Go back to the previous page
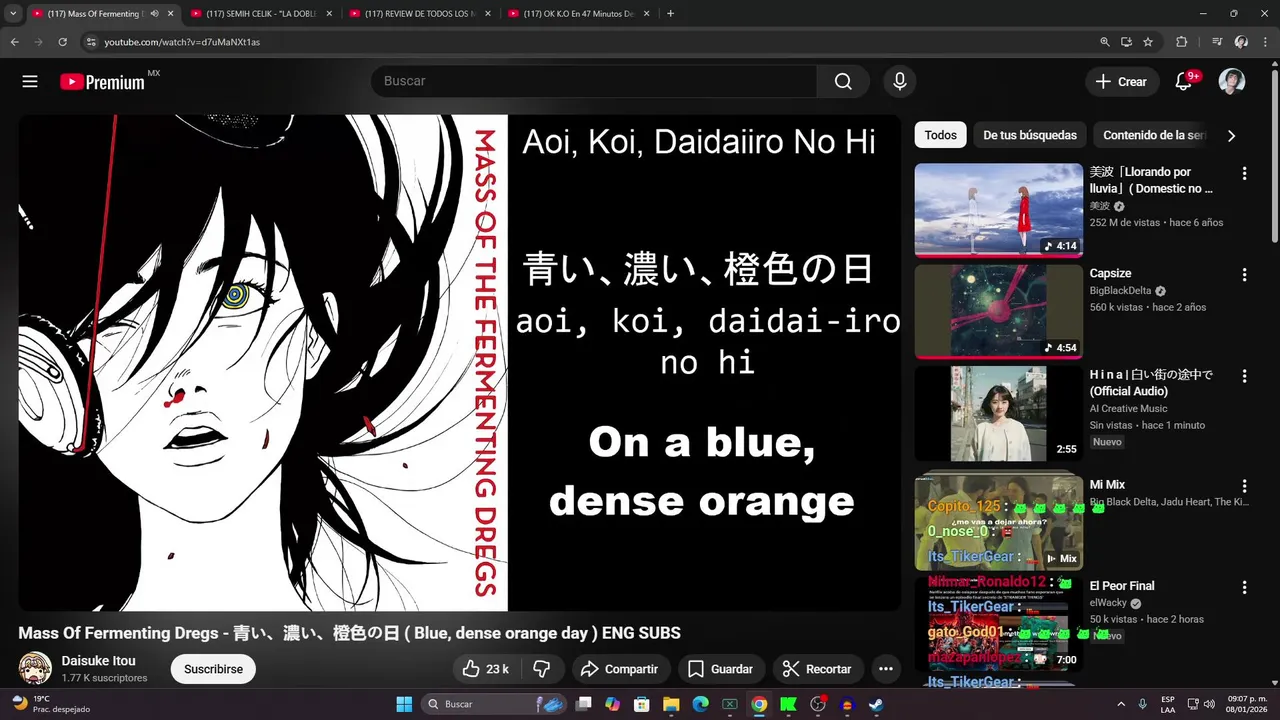 coord(14,42)
